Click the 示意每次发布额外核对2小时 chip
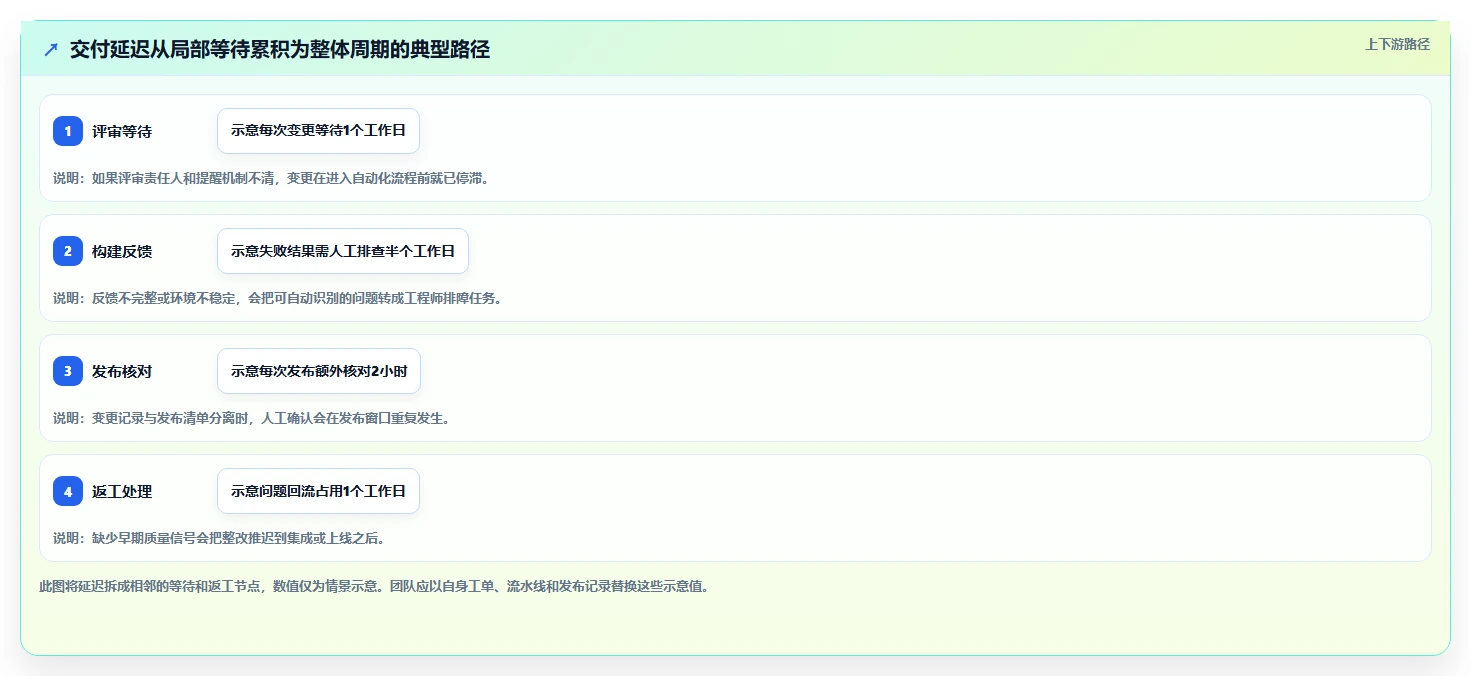Screen dimensions: 1471x676 click(x=319, y=371)
